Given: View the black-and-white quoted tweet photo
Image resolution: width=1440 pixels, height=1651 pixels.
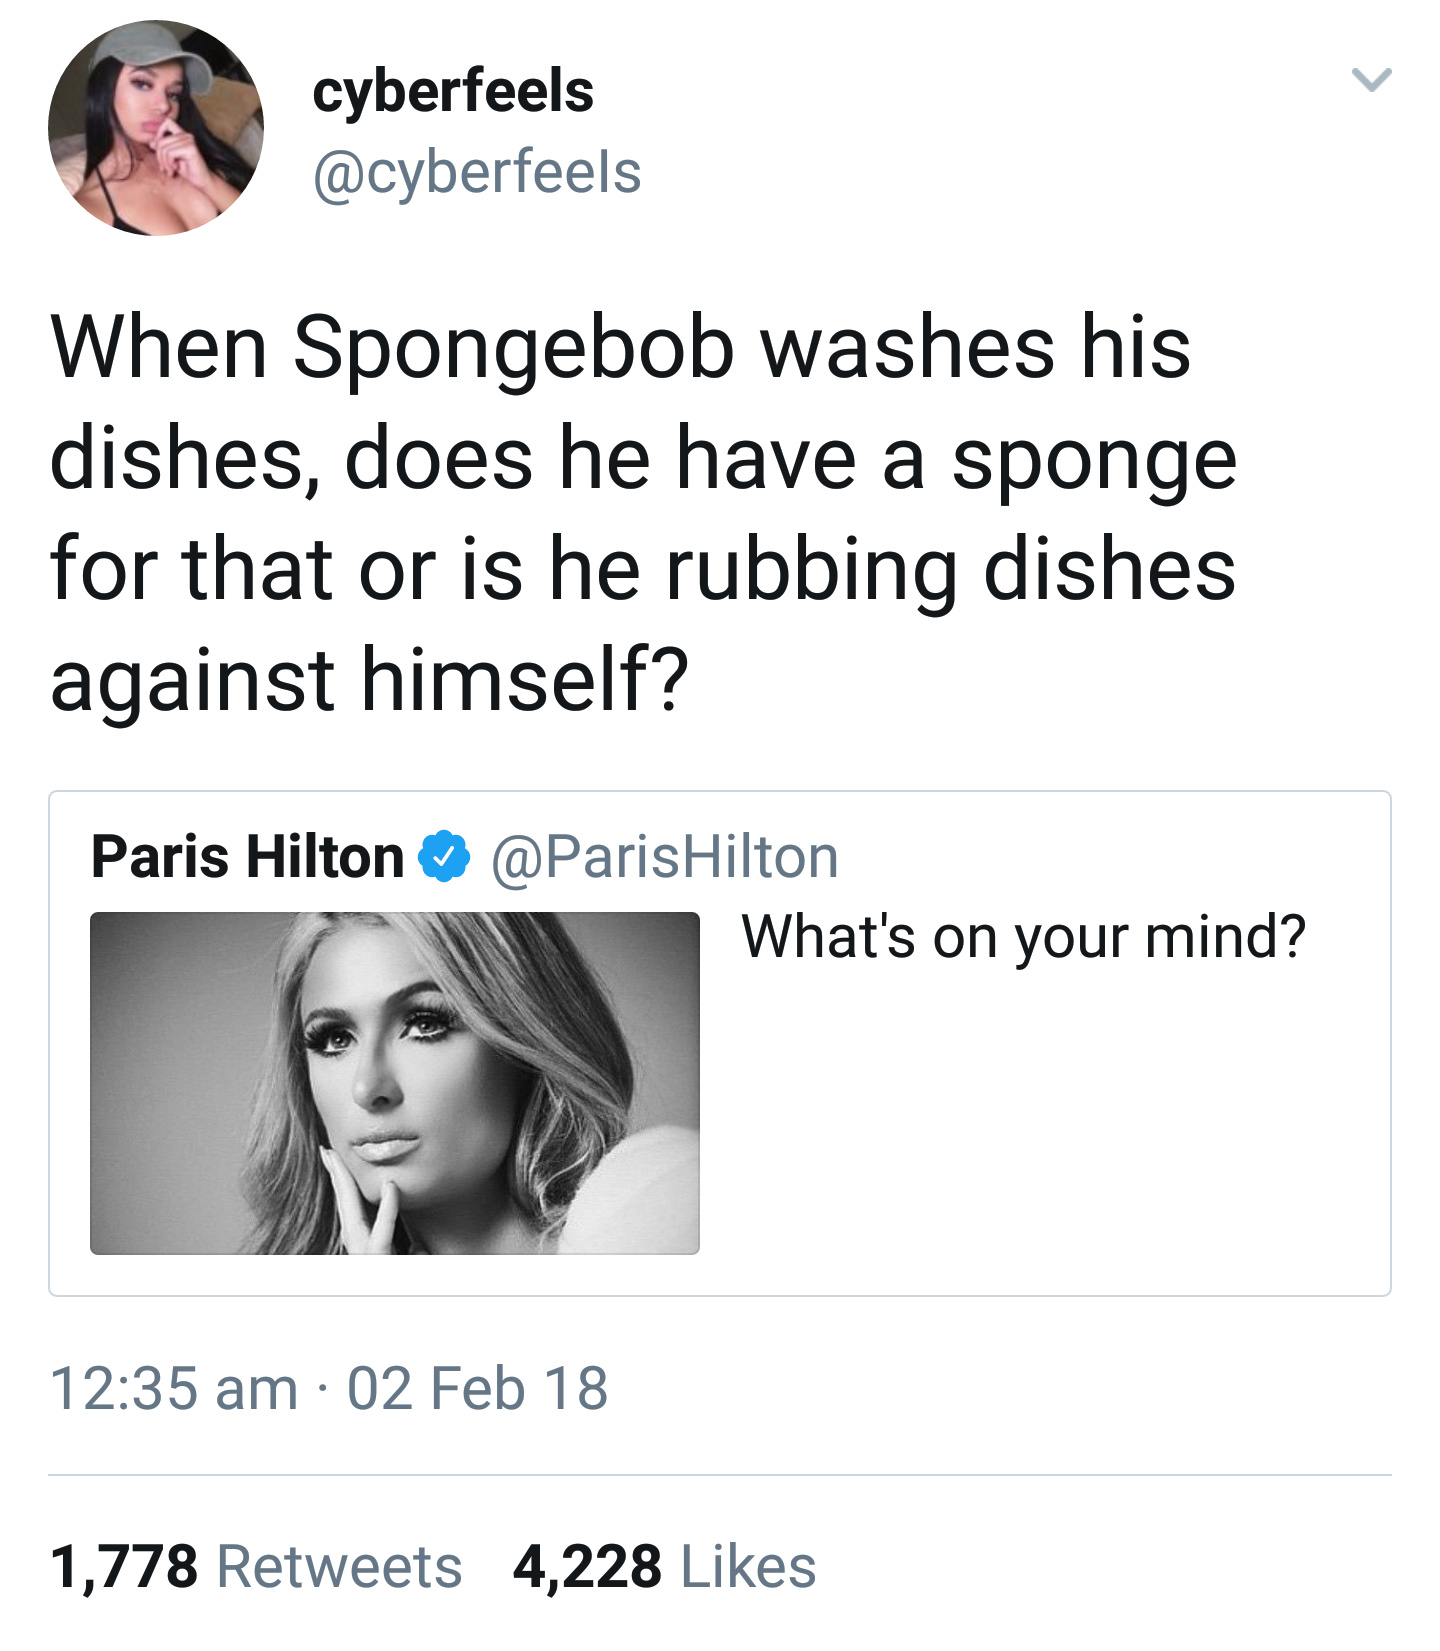Looking at the screenshot, I should (395, 1083).
